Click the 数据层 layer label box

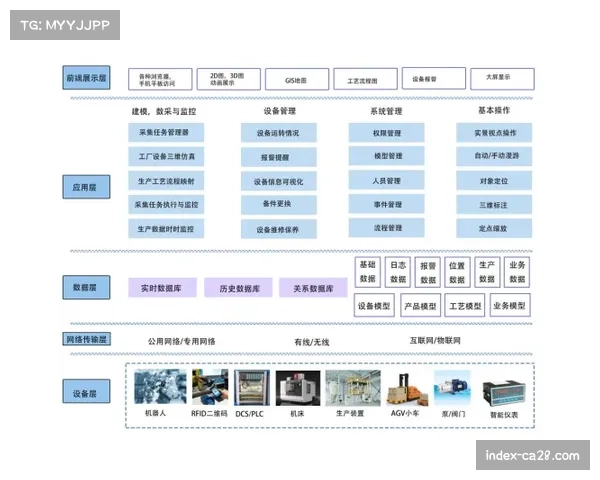click(86, 287)
